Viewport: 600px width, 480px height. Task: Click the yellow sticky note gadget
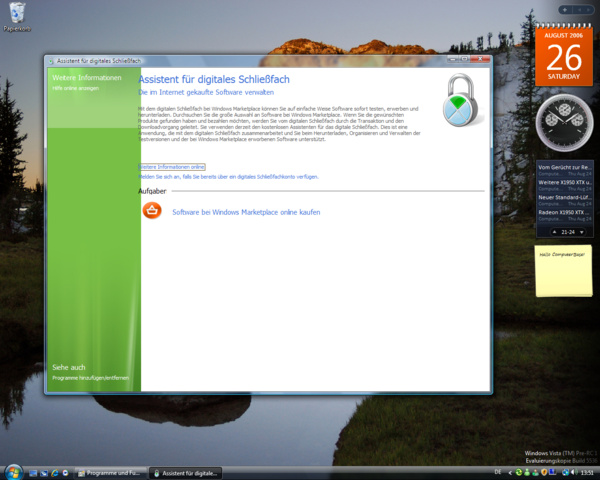pyautogui.click(x=563, y=271)
